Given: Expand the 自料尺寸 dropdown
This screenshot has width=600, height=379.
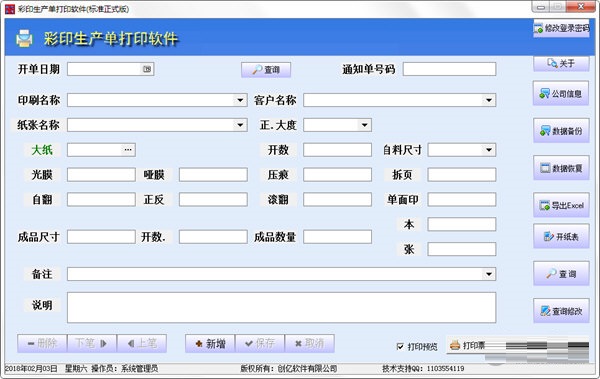Looking at the screenshot, I should [489, 150].
